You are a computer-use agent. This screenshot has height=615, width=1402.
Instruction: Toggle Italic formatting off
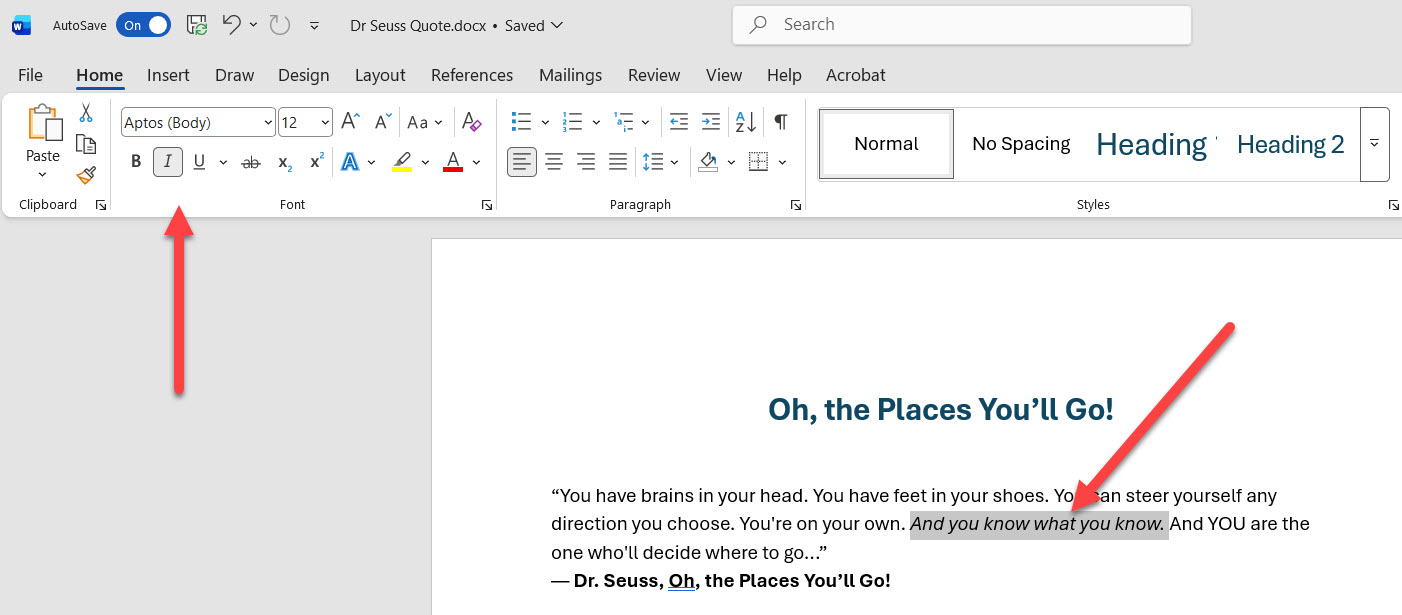[x=168, y=162]
